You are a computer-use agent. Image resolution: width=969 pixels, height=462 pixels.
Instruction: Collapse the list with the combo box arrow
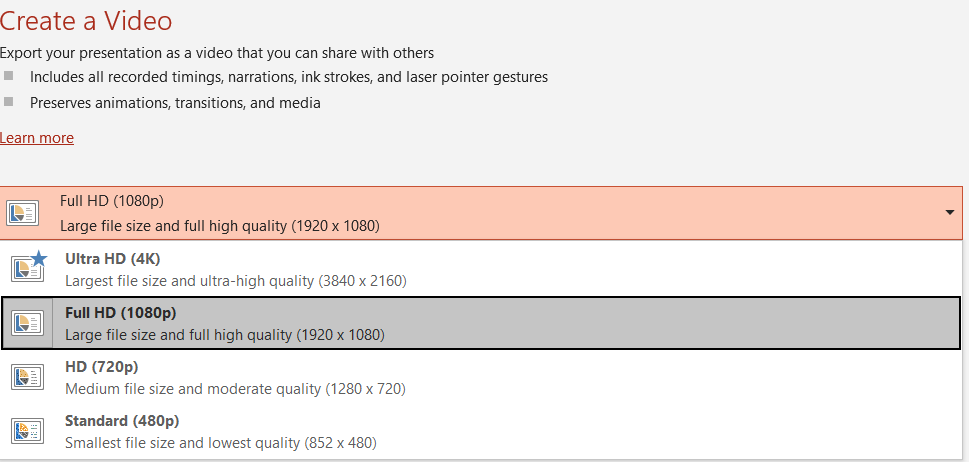[948, 212]
